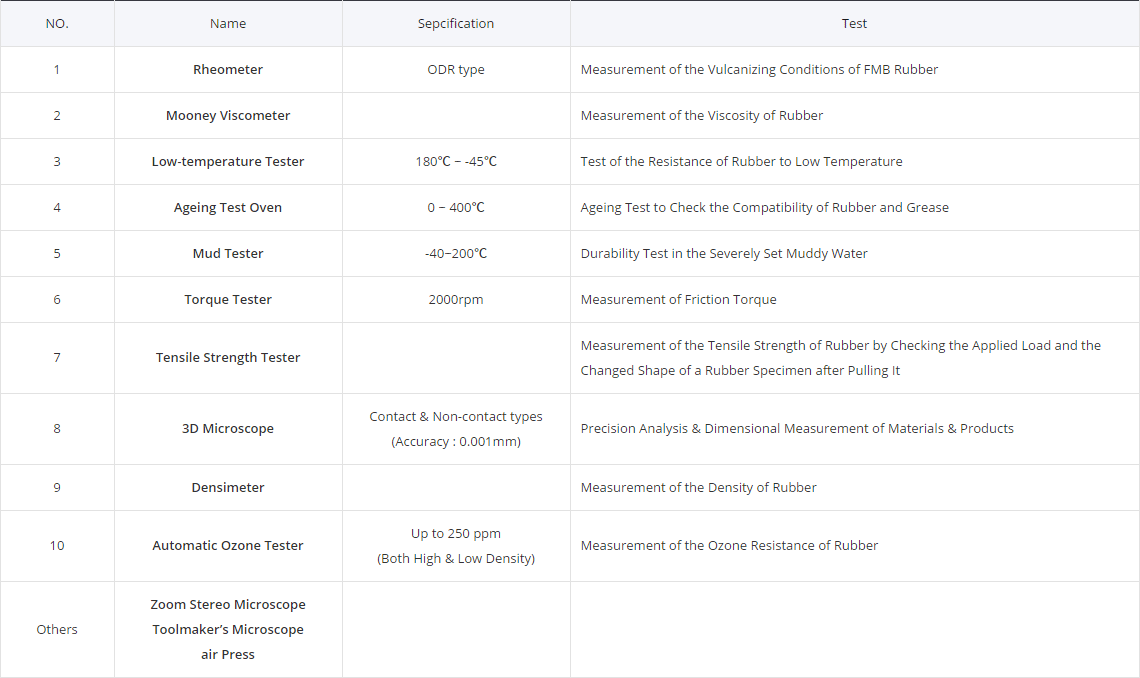This screenshot has width=1140, height=678.
Task: Click row number 5
Action: (x=57, y=254)
